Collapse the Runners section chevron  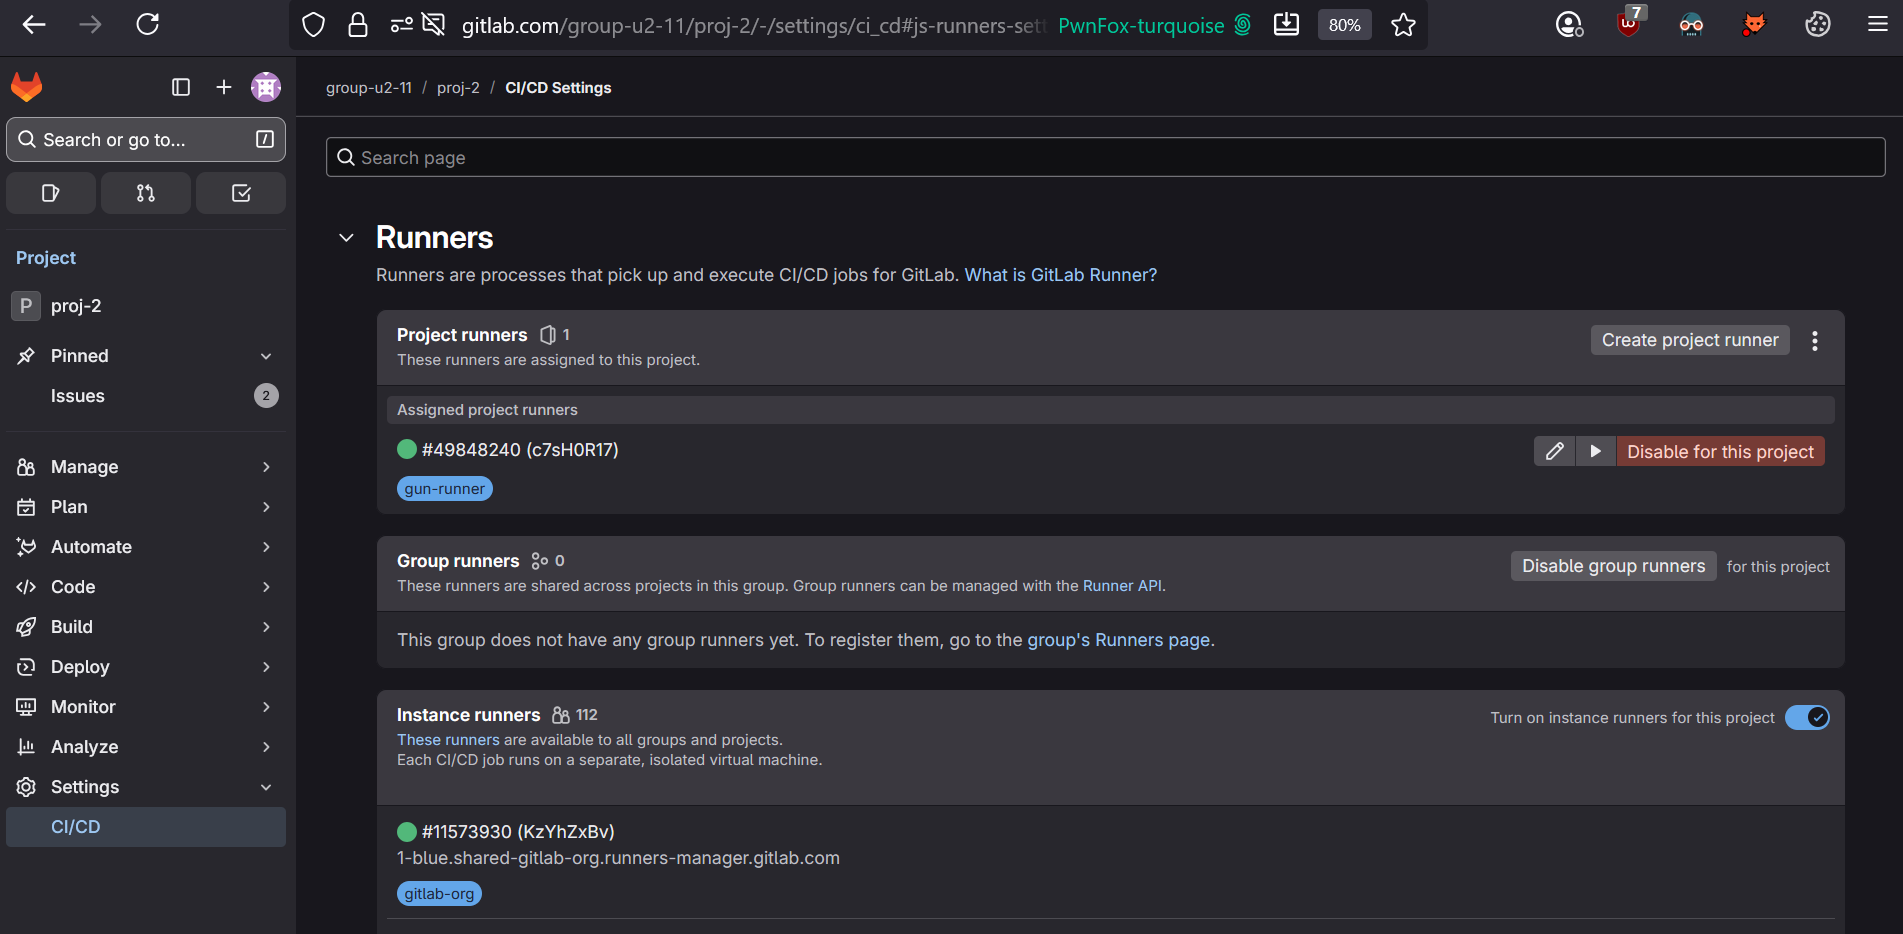pyautogui.click(x=346, y=238)
